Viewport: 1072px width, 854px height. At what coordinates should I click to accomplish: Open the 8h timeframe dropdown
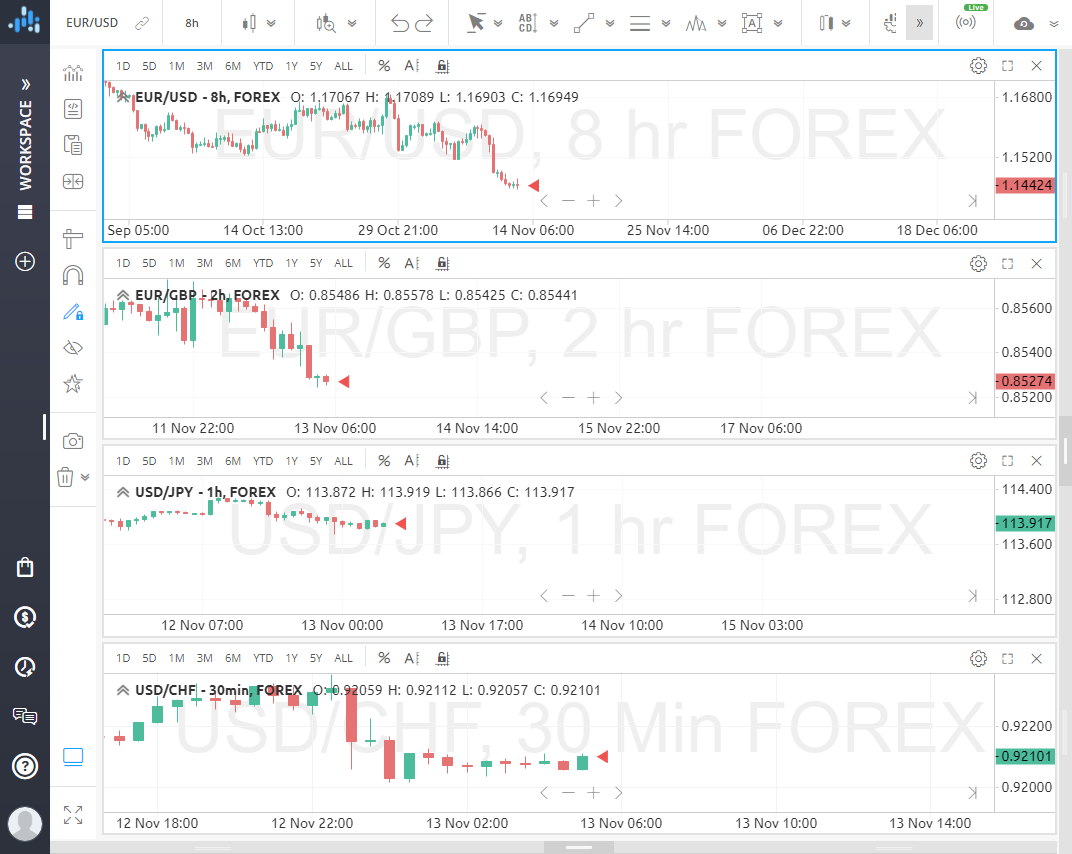click(191, 22)
